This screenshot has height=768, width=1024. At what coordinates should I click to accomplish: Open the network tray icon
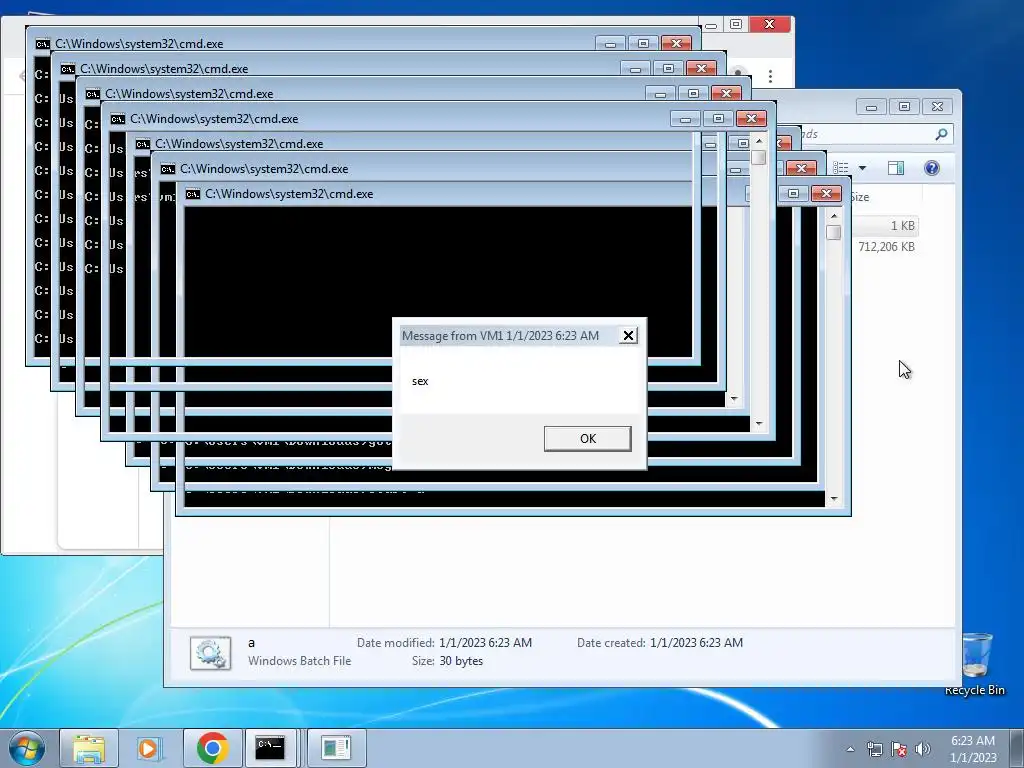click(874, 749)
